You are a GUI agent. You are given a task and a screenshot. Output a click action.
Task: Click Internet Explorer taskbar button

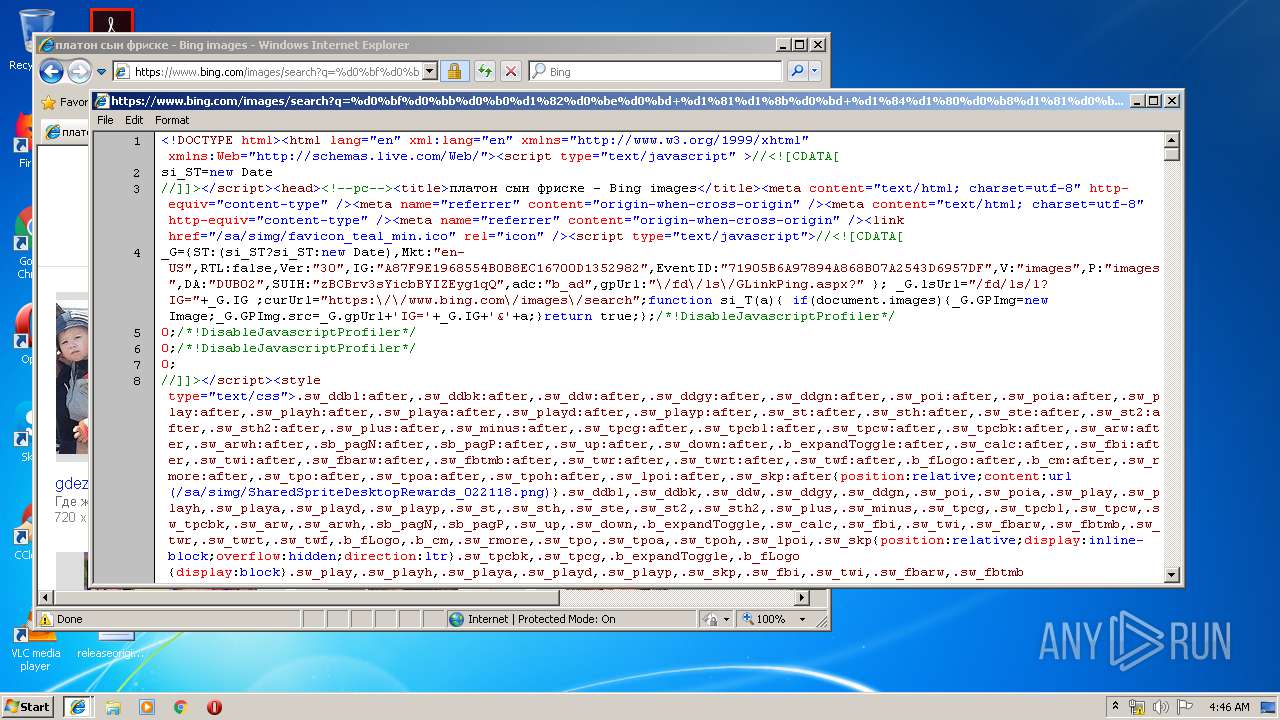(78, 706)
